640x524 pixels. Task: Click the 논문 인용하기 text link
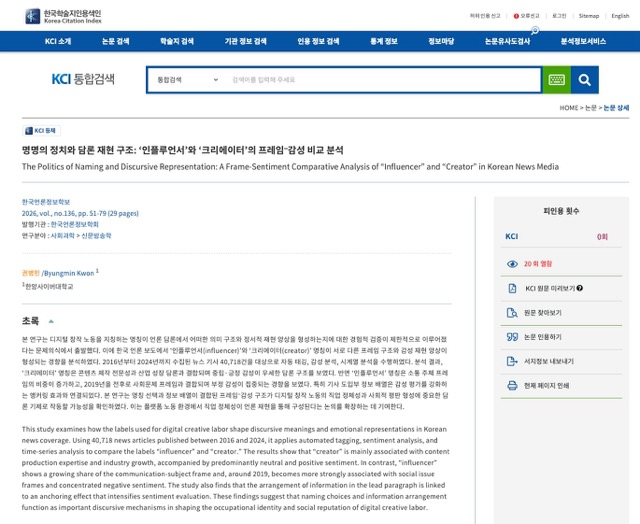pos(543,337)
